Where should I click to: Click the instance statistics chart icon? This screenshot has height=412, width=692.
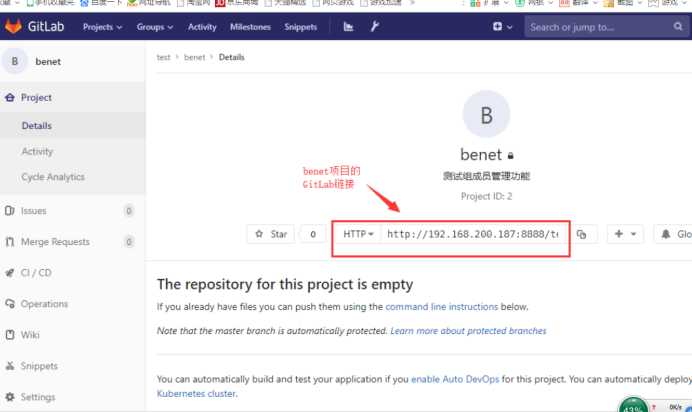coord(348,27)
